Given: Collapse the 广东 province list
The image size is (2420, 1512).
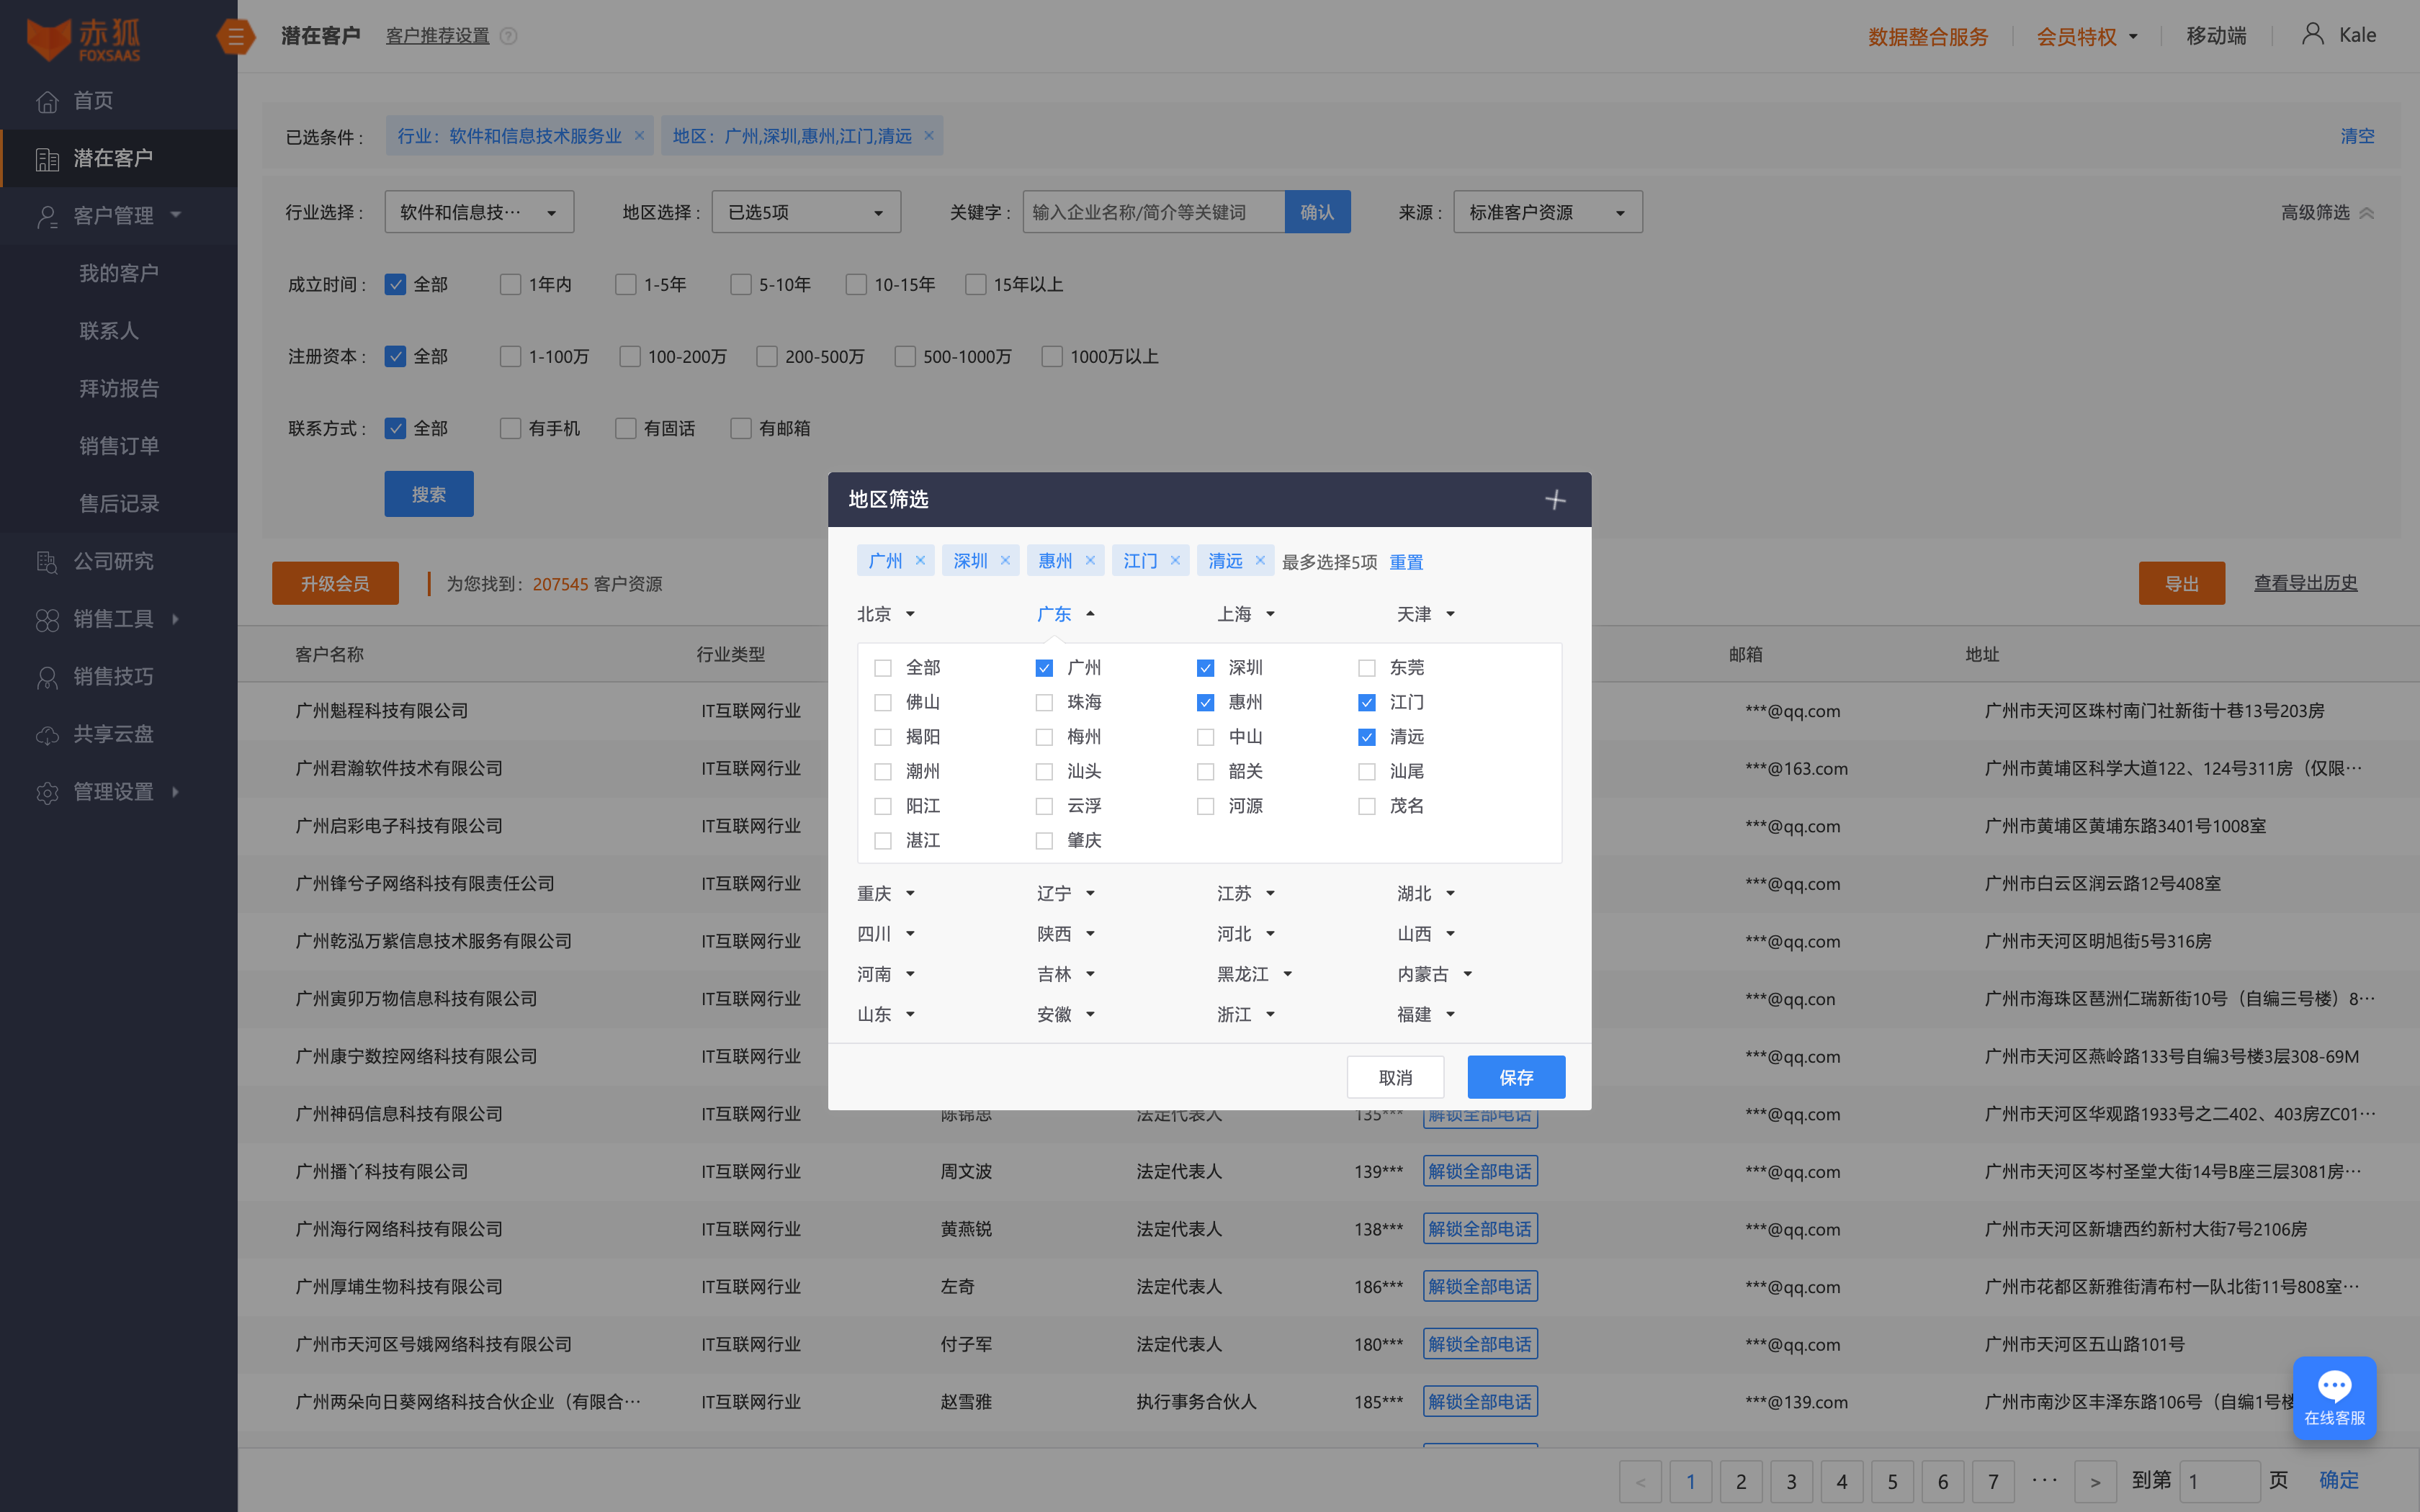Looking at the screenshot, I should [x=1065, y=614].
